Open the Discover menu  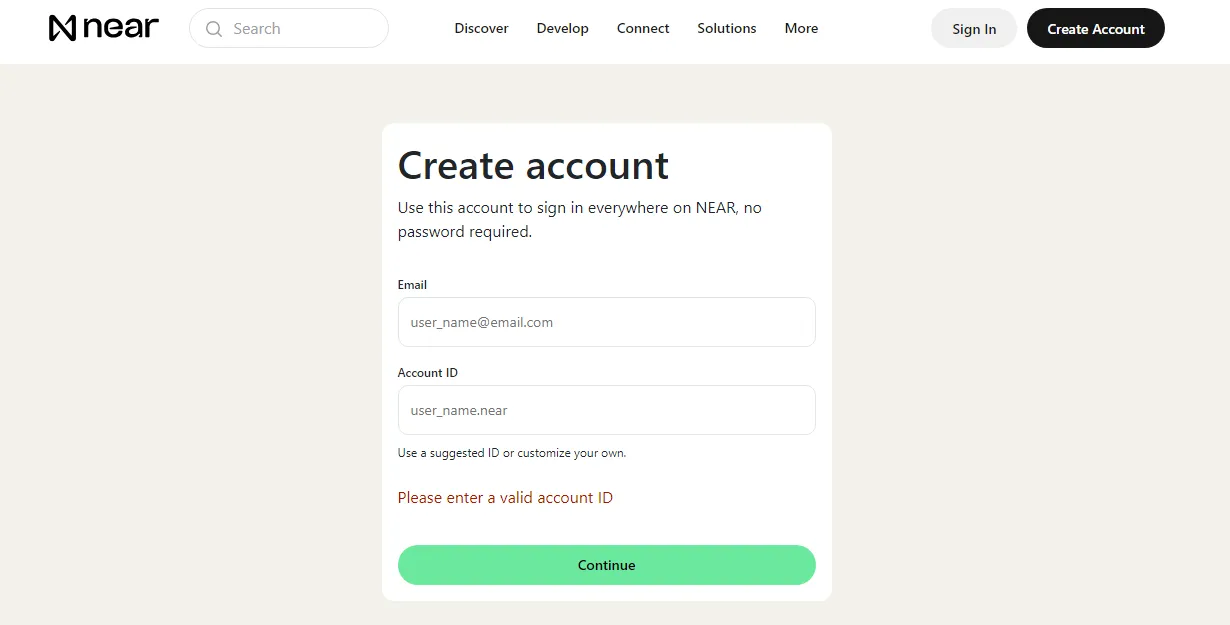coord(481,28)
